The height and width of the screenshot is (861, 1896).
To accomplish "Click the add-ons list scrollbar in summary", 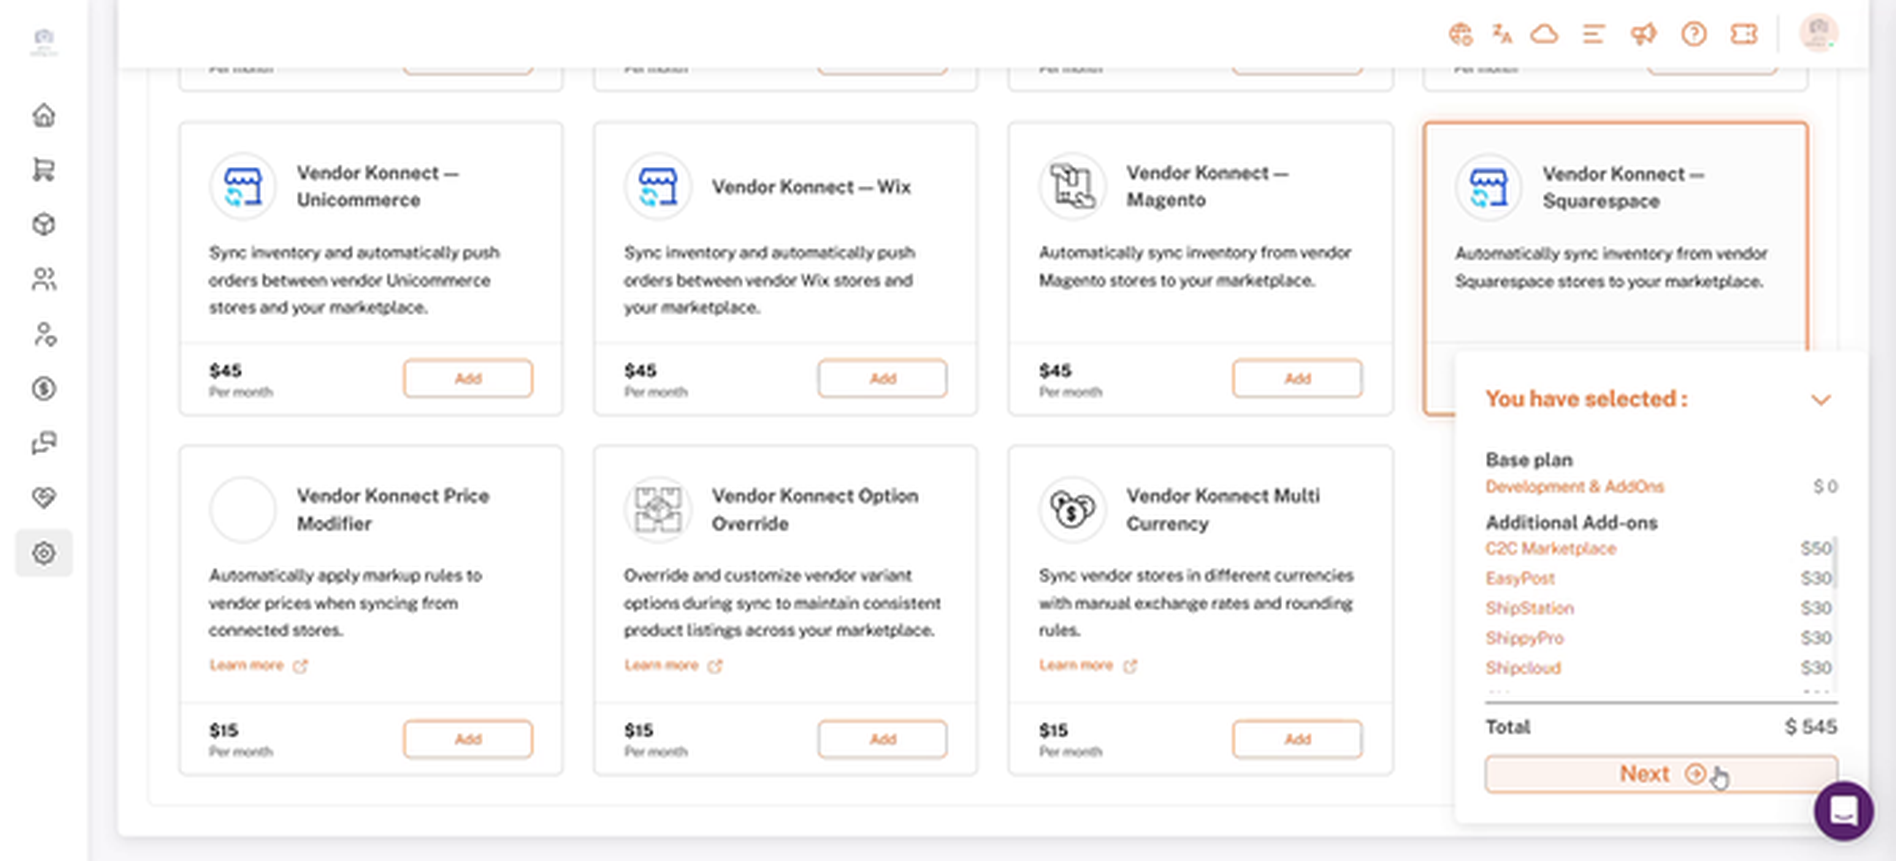I will (1835, 563).
